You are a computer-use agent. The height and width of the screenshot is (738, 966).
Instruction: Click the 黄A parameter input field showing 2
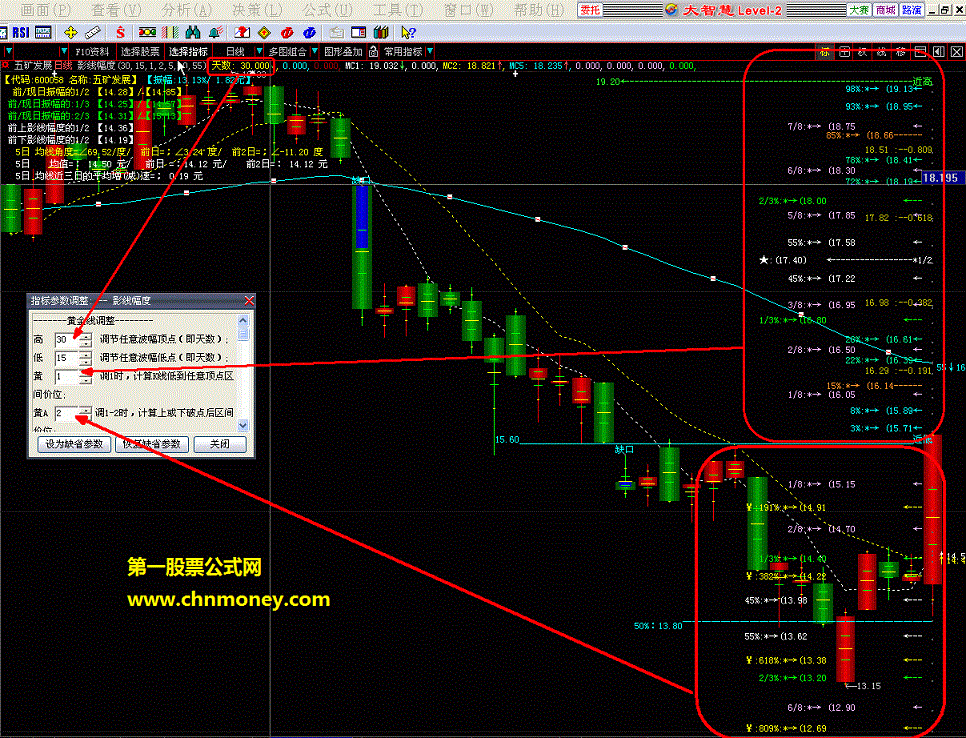[x=67, y=413]
